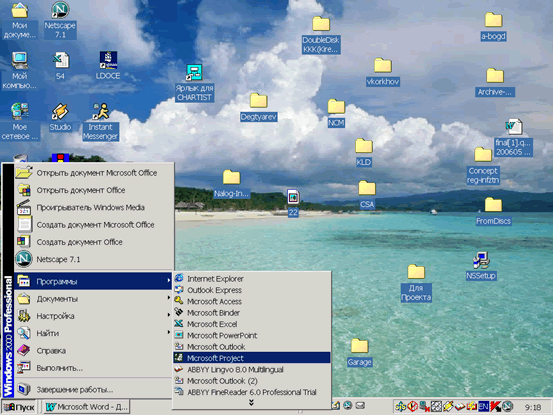Image resolution: width=554 pixels, height=416 pixels.
Task: Launch Microsoft Project from the submenu
Action: click(252, 358)
